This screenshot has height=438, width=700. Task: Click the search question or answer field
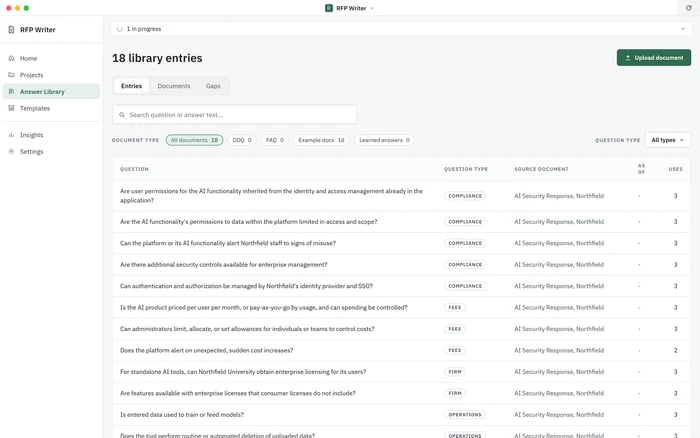[234, 115]
